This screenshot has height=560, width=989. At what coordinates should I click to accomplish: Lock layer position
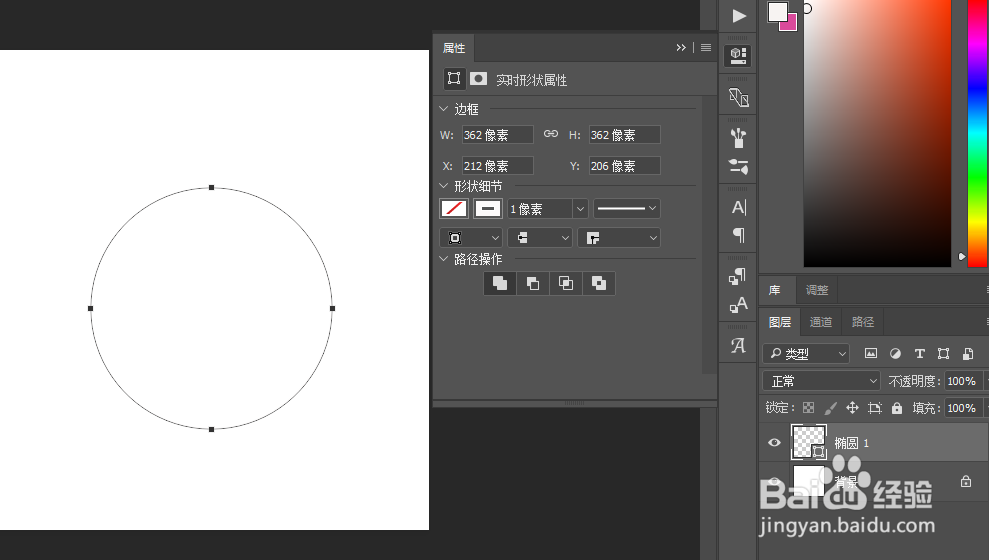tap(852, 408)
